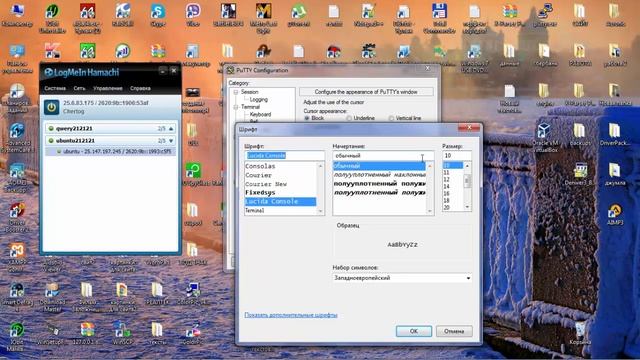Screen dimensions: 640x360
Task: Click Отмена in the font dialog
Action: [454, 331]
